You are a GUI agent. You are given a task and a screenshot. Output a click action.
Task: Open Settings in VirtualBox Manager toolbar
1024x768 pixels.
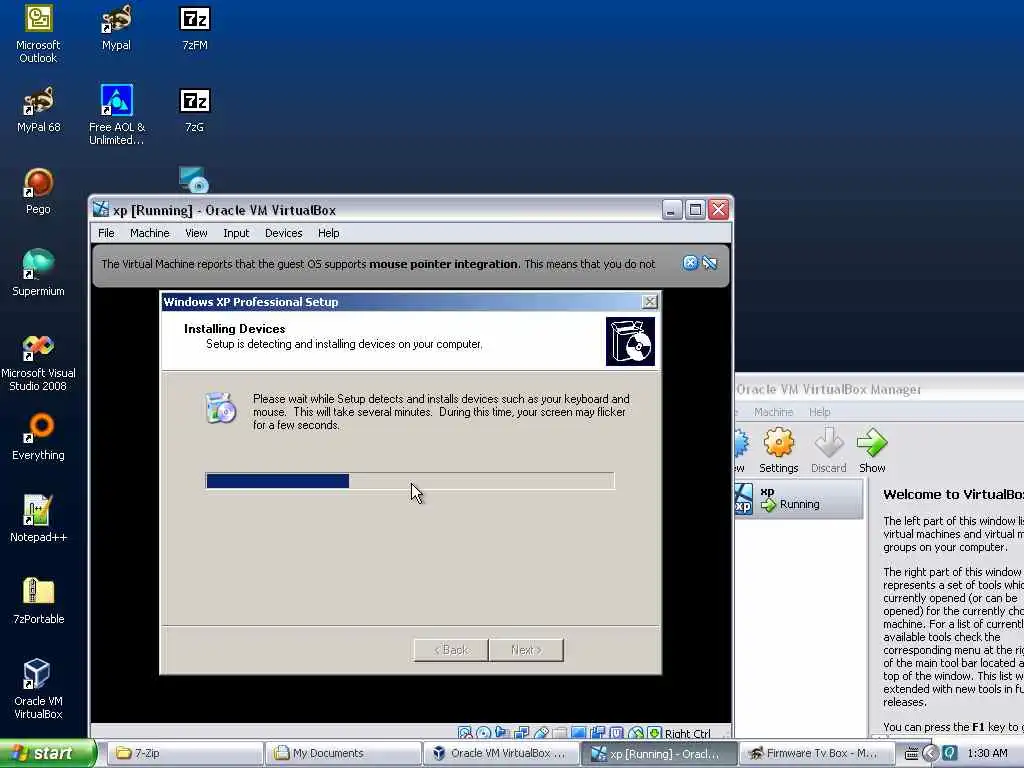(x=778, y=450)
